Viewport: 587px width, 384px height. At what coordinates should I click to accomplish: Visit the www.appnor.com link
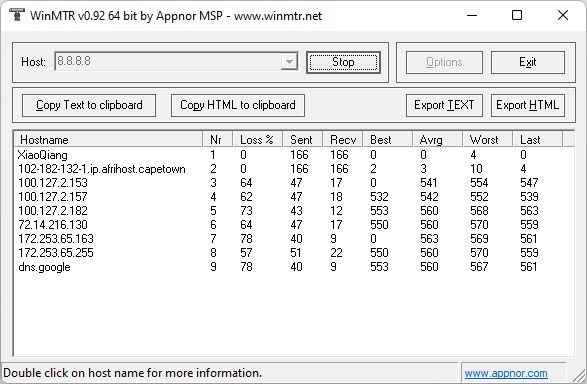point(506,373)
